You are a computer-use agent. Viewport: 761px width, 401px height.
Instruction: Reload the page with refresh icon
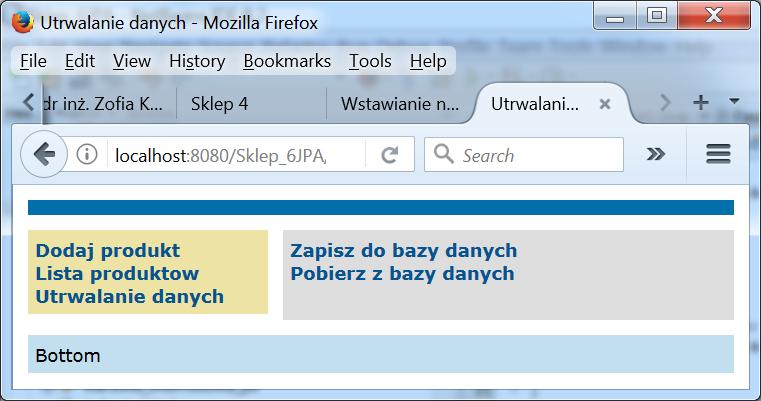click(x=390, y=155)
